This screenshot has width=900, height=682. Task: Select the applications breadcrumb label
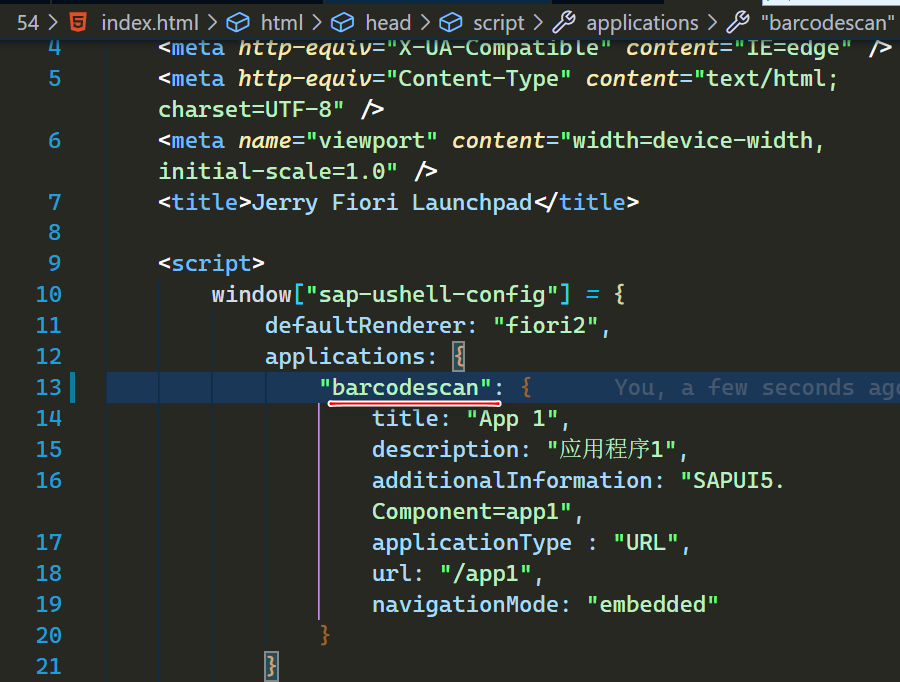point(642,22)
